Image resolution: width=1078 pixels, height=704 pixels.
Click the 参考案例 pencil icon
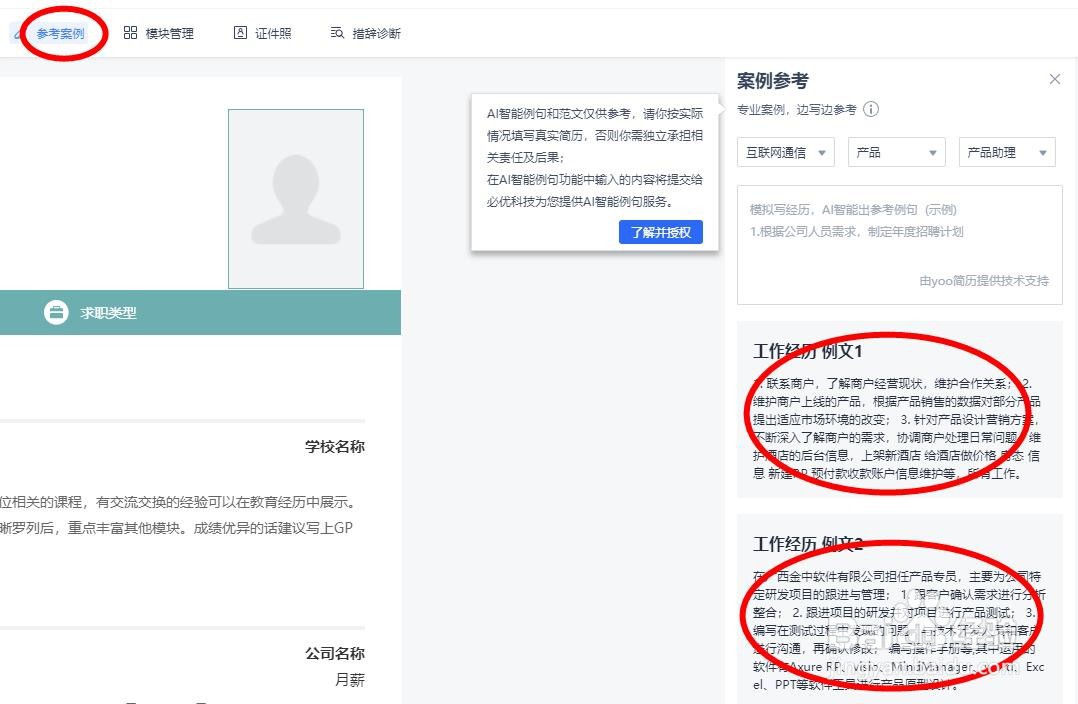[x=17, y=33]
